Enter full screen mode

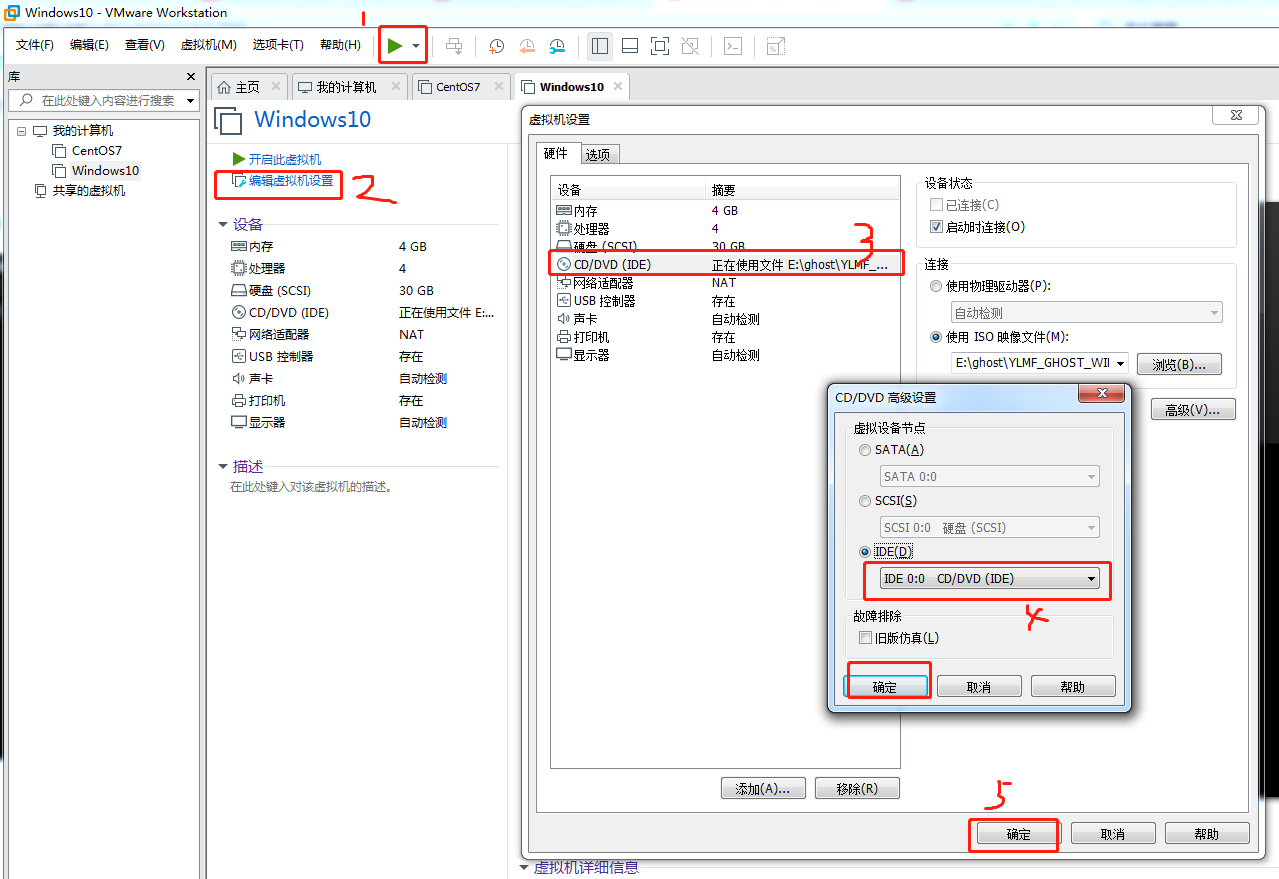pyautogui.click(x=659, y=46)
